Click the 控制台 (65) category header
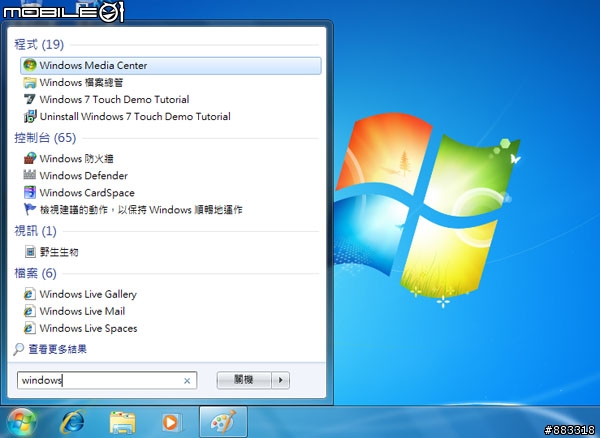Screen dimensions: 600x438 (45, 138)
